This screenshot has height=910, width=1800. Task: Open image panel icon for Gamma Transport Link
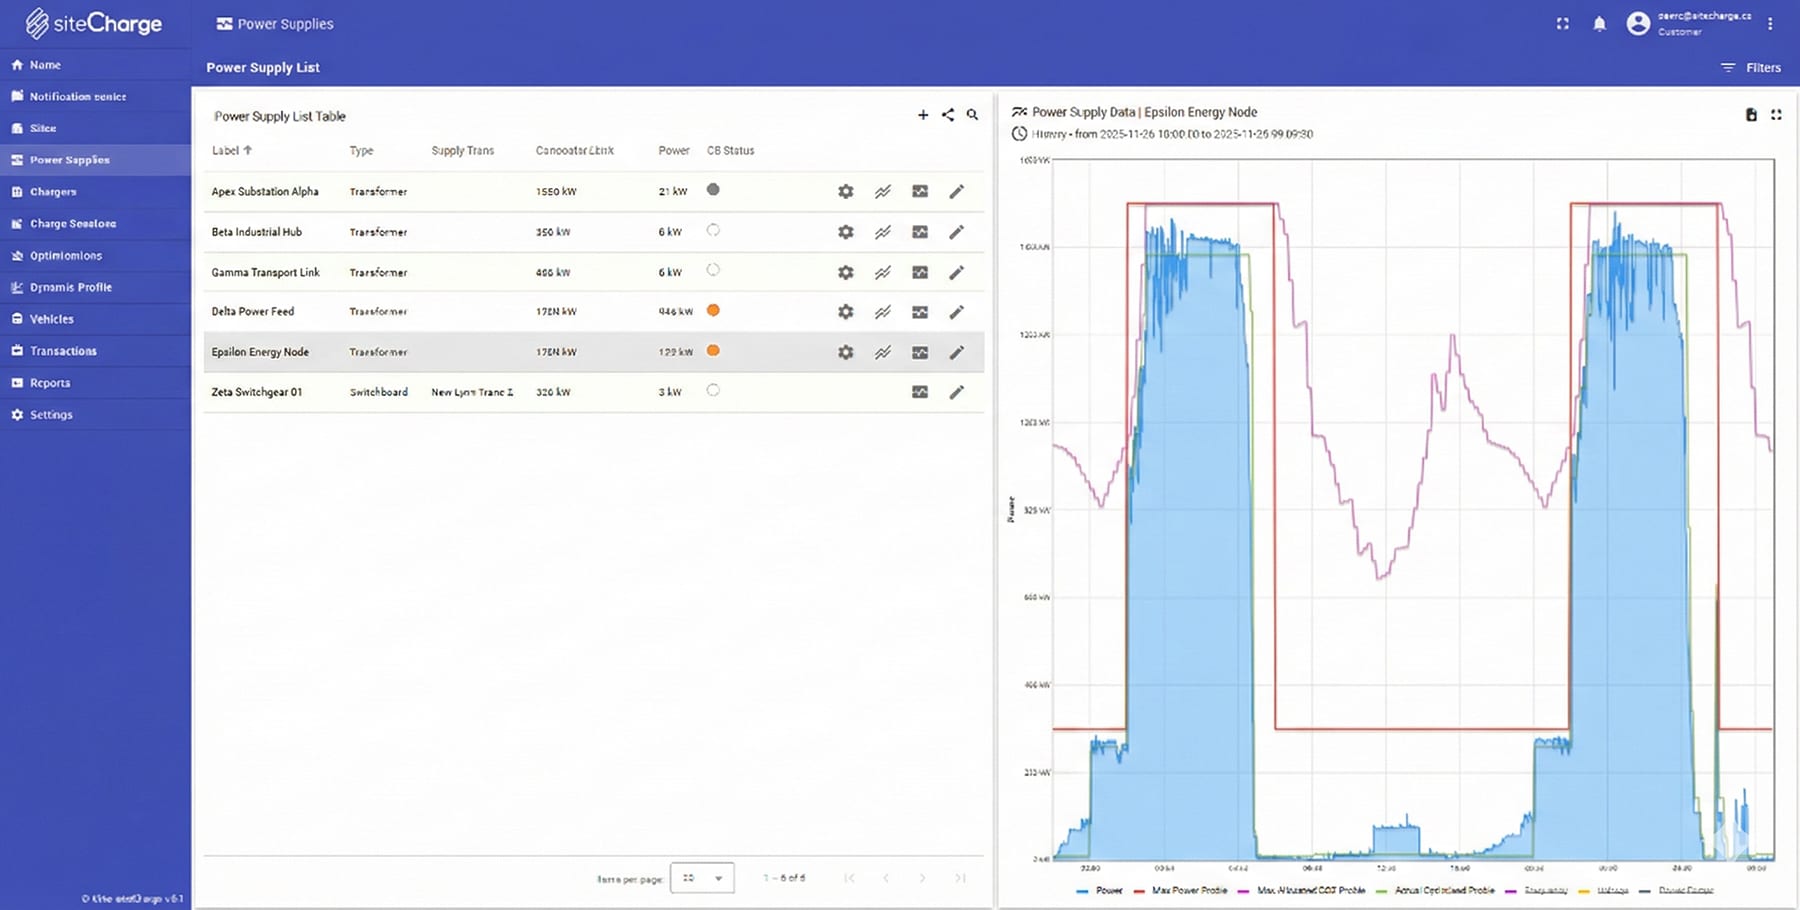pos(919,272)
